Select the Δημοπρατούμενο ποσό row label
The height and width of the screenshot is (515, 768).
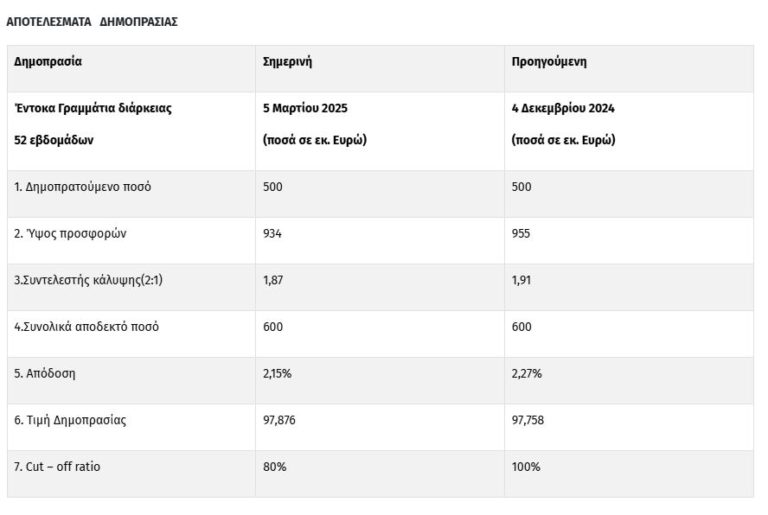point(83,187)
